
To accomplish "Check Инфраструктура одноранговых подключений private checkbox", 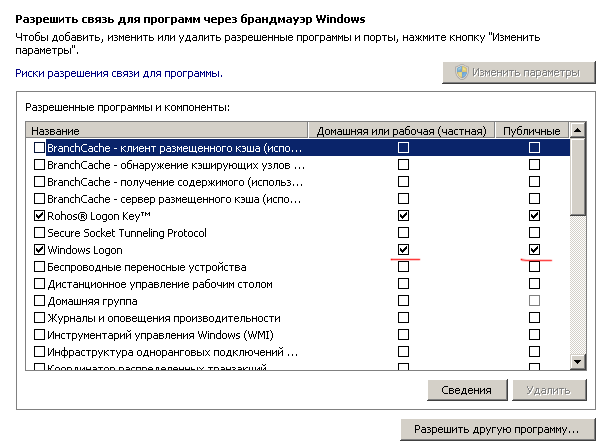I will click(403, 352).
